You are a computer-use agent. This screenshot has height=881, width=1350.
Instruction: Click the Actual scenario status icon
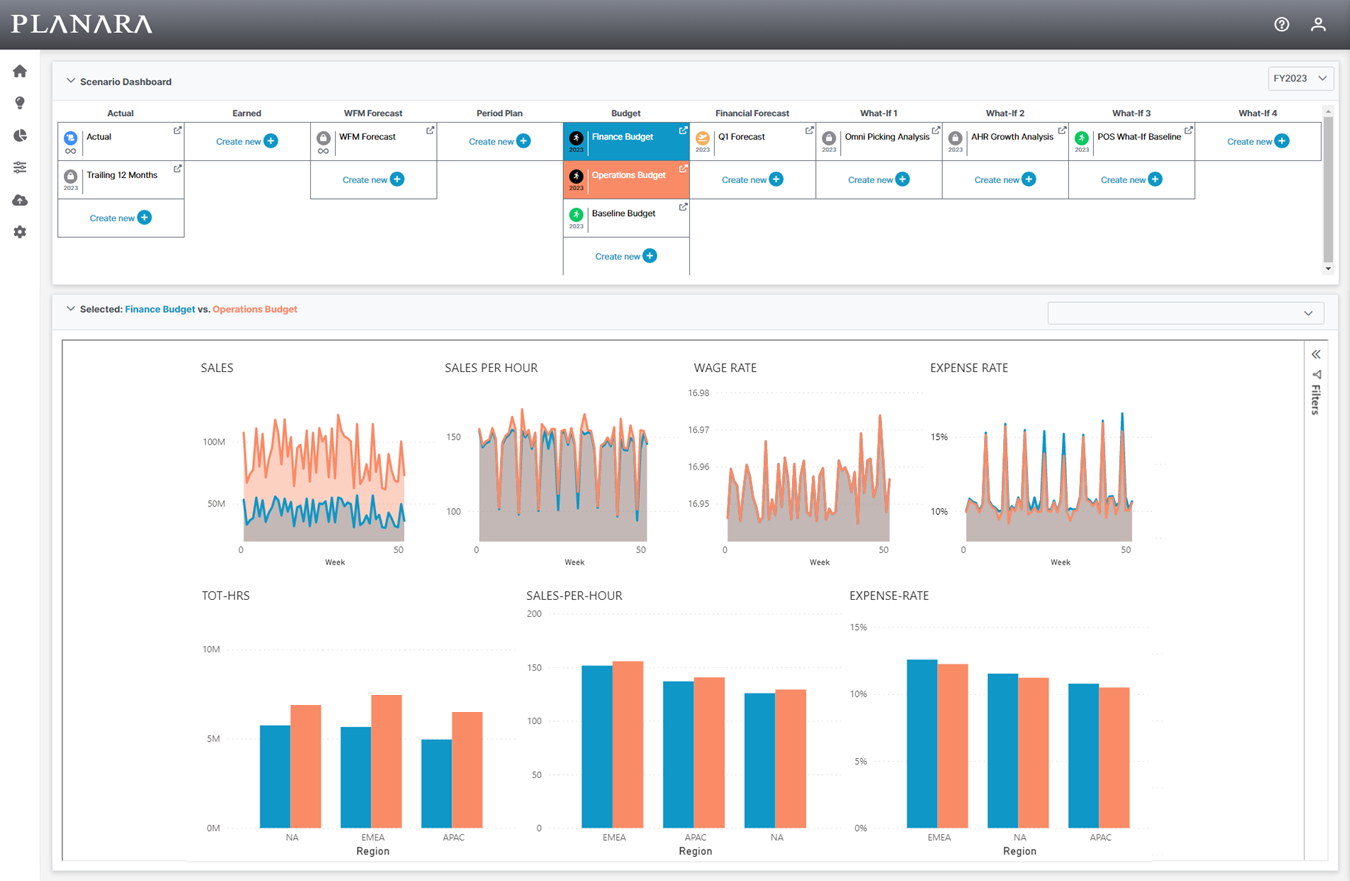click(x=71, y=138)
